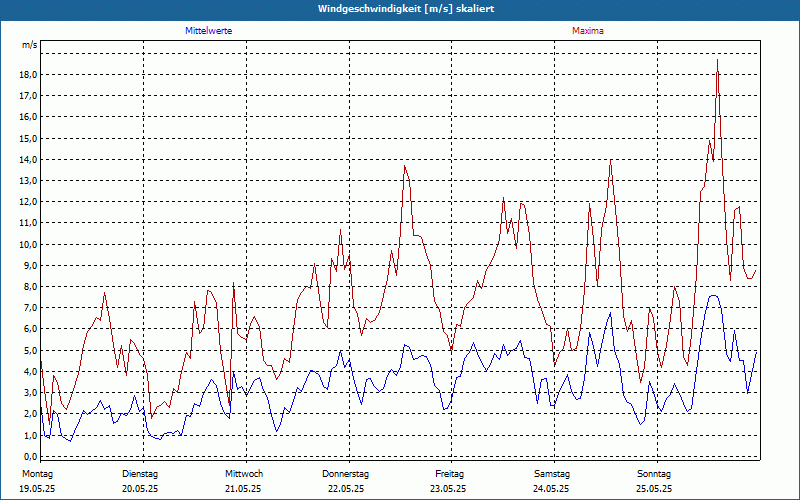This screenshot has height=500, width=800.
Task: Click the '1,0' y-axis value
Action: pyautogui.click(x=30, y=435)
